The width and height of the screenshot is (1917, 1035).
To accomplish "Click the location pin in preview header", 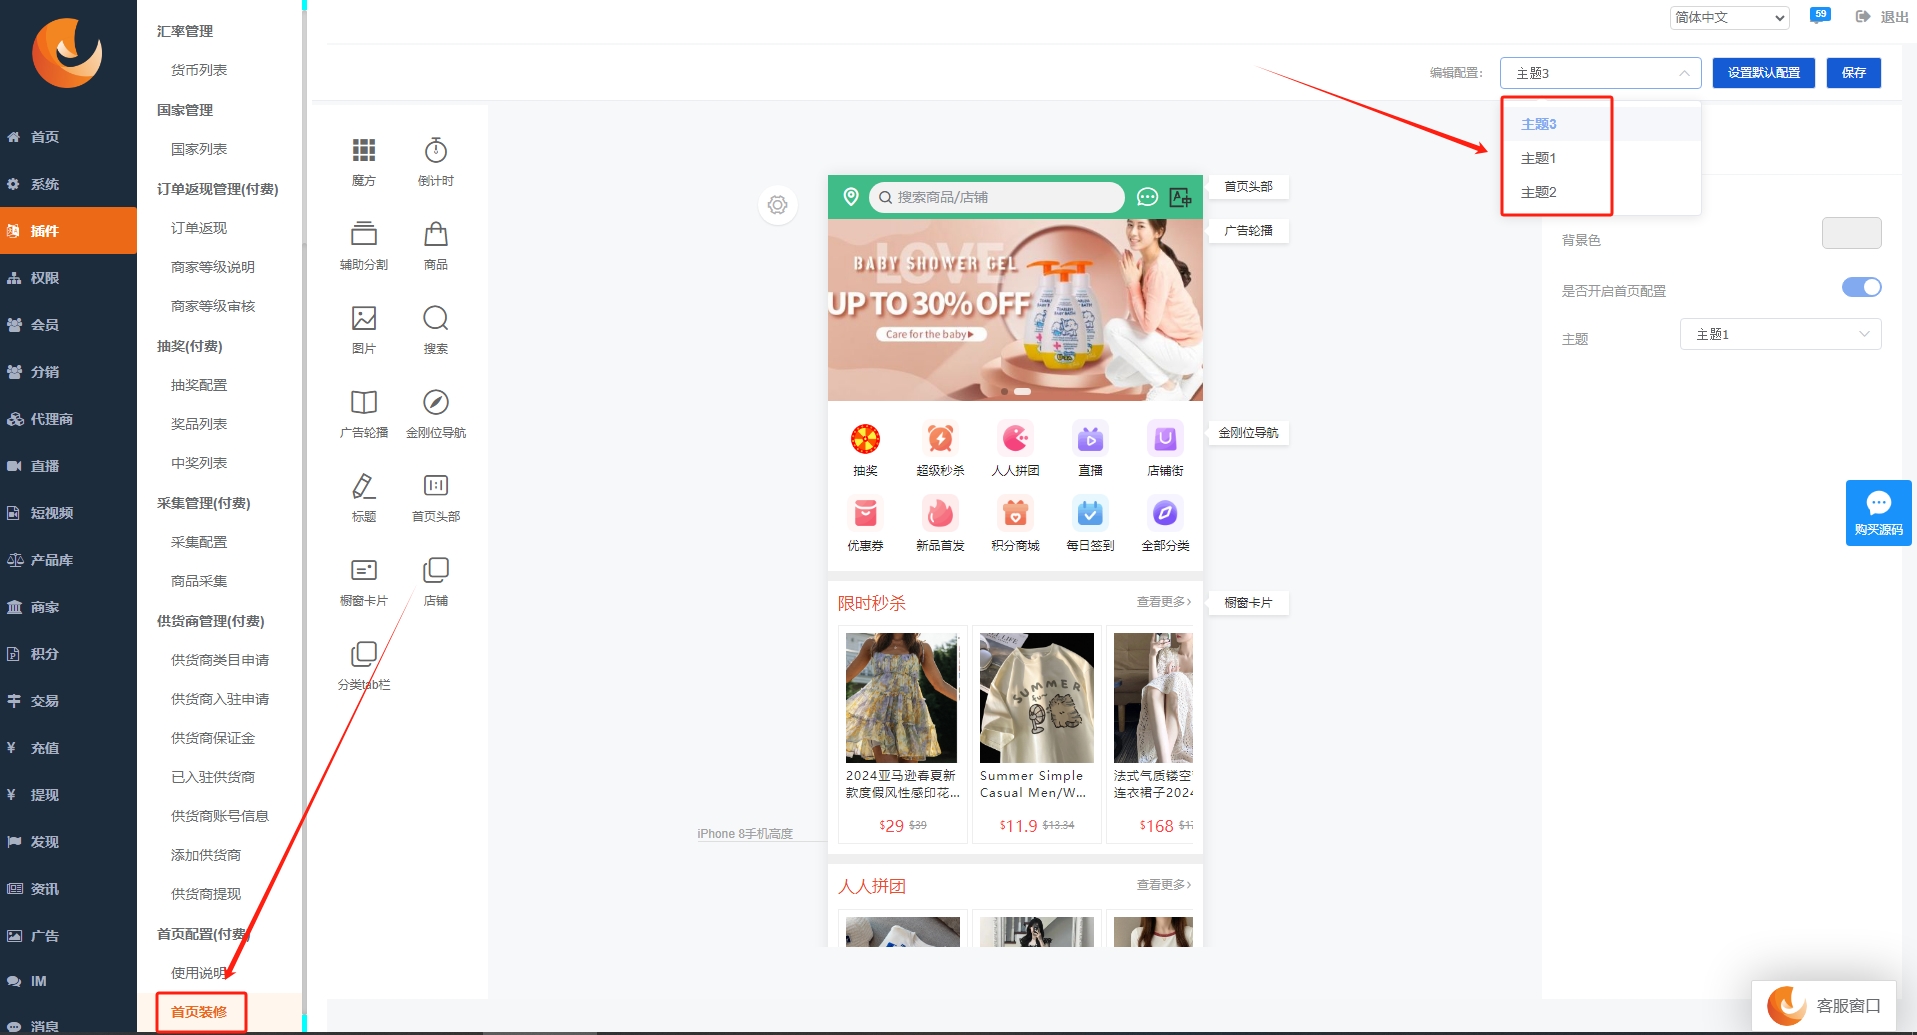I will point(851,197).
